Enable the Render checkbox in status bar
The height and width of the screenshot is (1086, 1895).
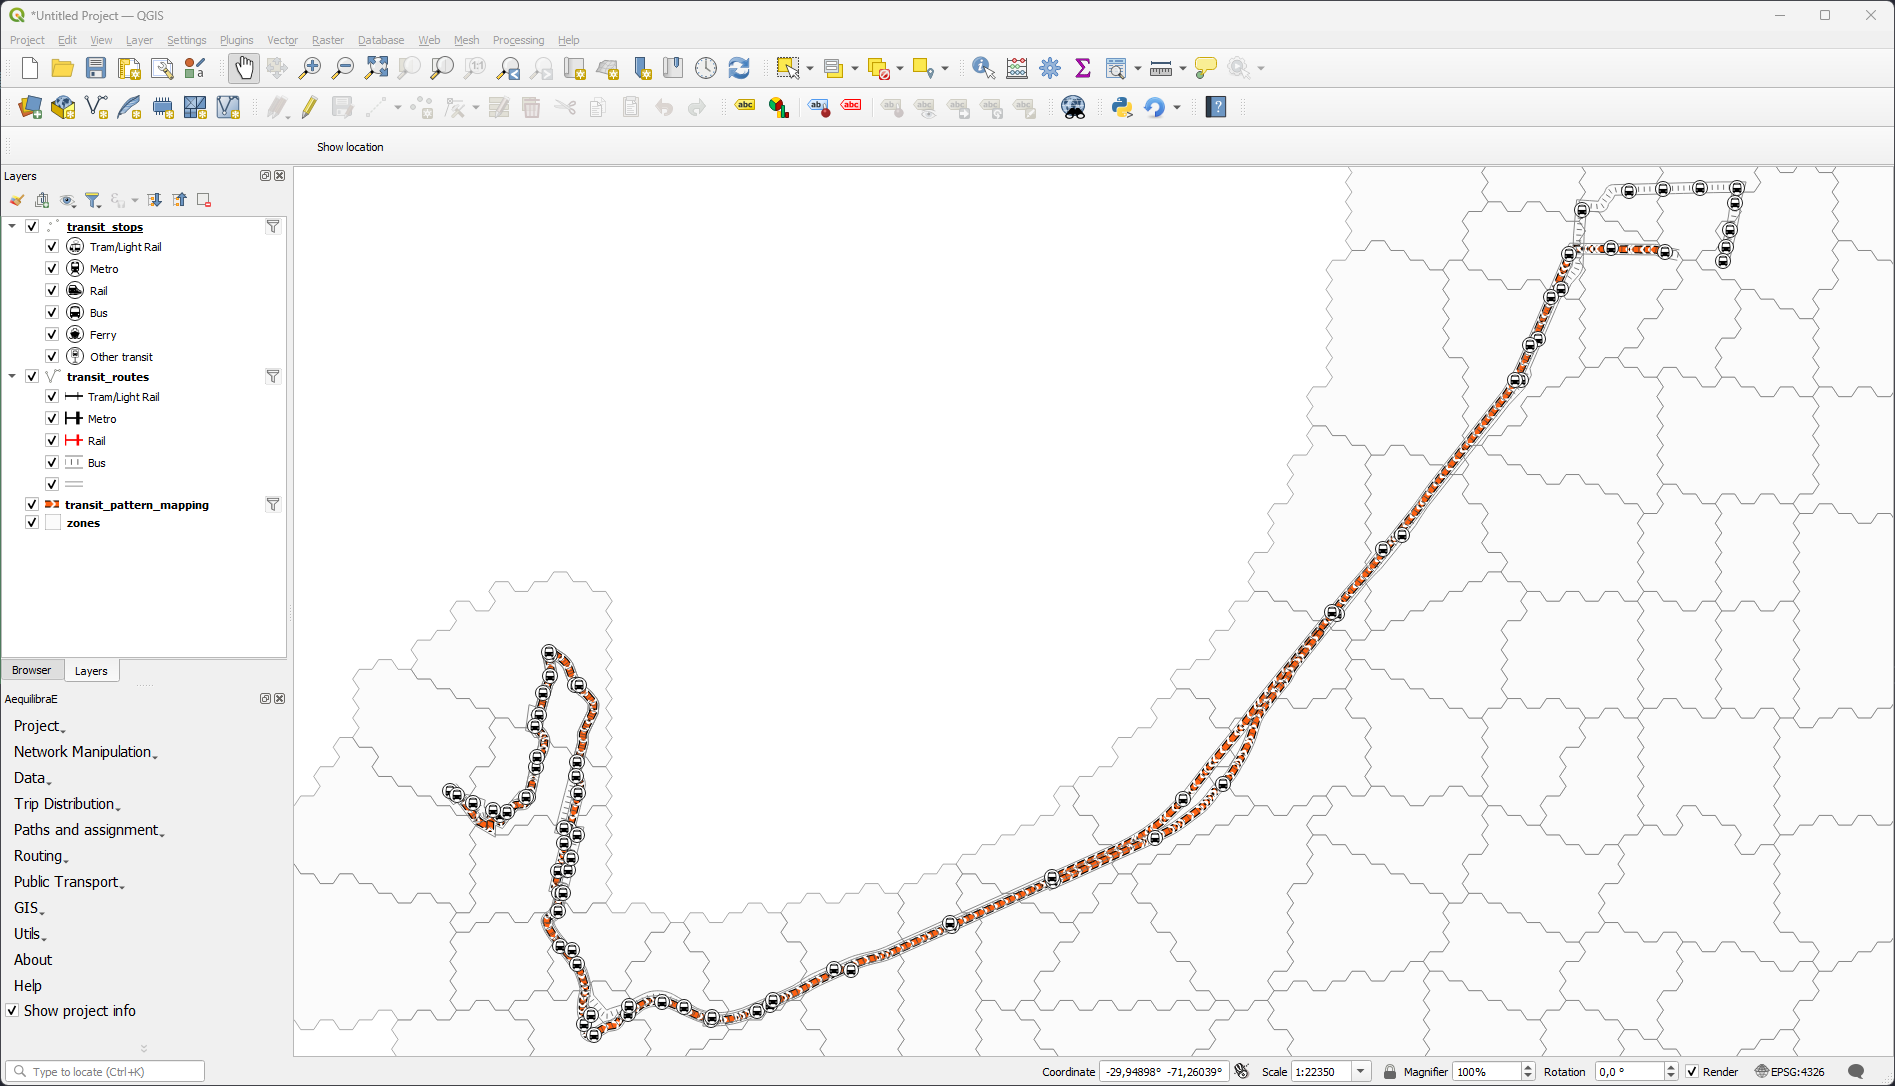(x=1692, y=1071)
